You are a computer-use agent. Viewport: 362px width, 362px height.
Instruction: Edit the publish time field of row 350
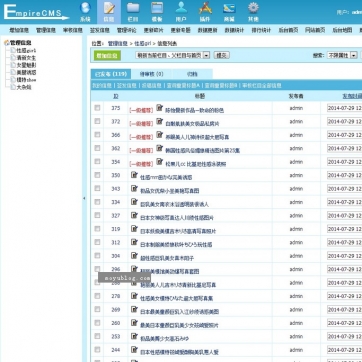(344, 175)
